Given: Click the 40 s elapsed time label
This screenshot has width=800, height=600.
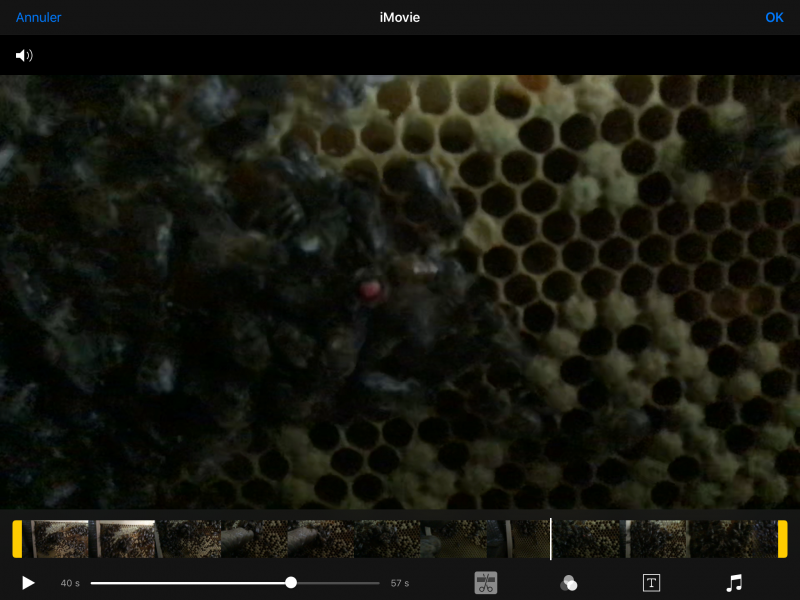Looking at the screenshot, I should (x=70, y=583).
